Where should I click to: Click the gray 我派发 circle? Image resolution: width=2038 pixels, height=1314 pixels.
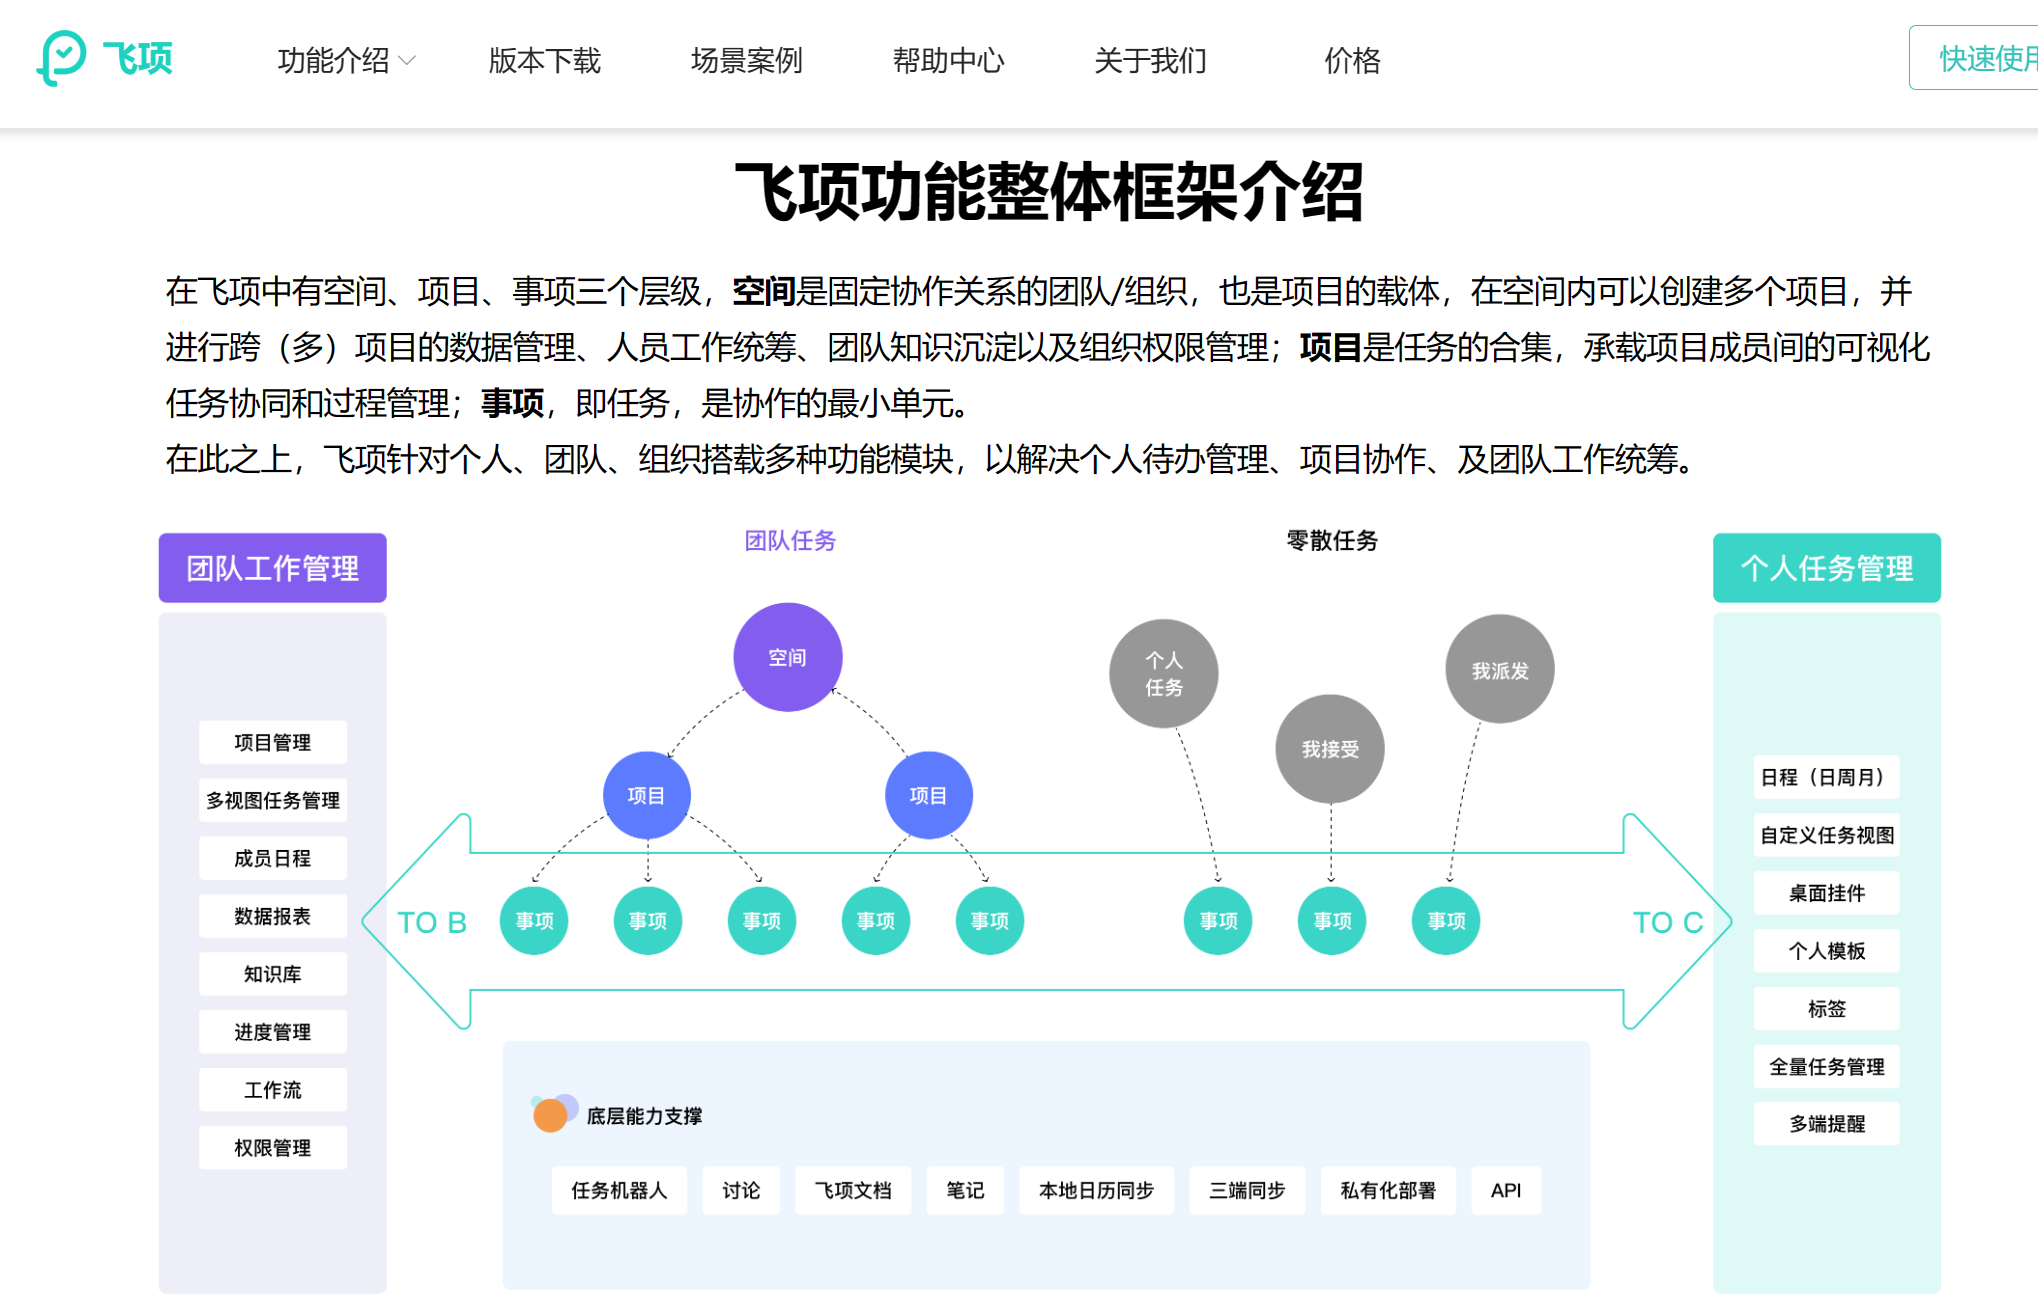(x=1499, y=670)
